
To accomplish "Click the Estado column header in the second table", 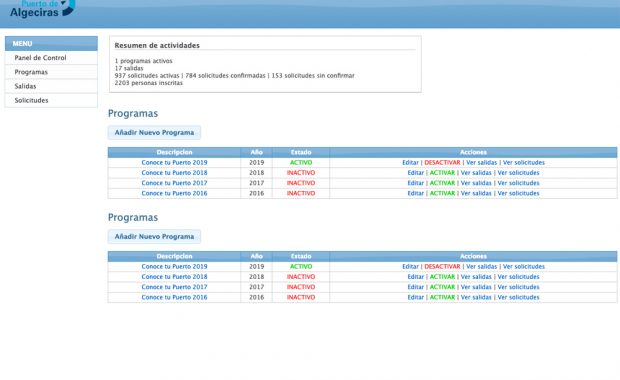I will click(x=301, y=256).
